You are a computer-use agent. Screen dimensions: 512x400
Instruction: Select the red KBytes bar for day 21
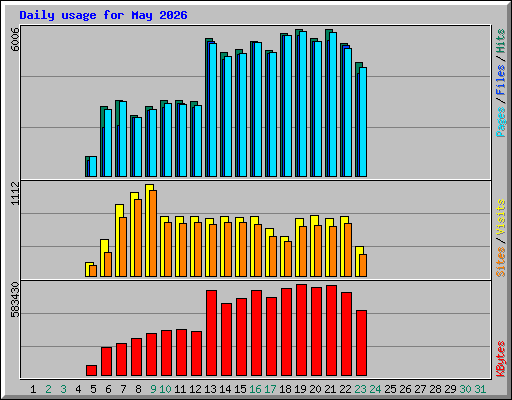point(331,331)
